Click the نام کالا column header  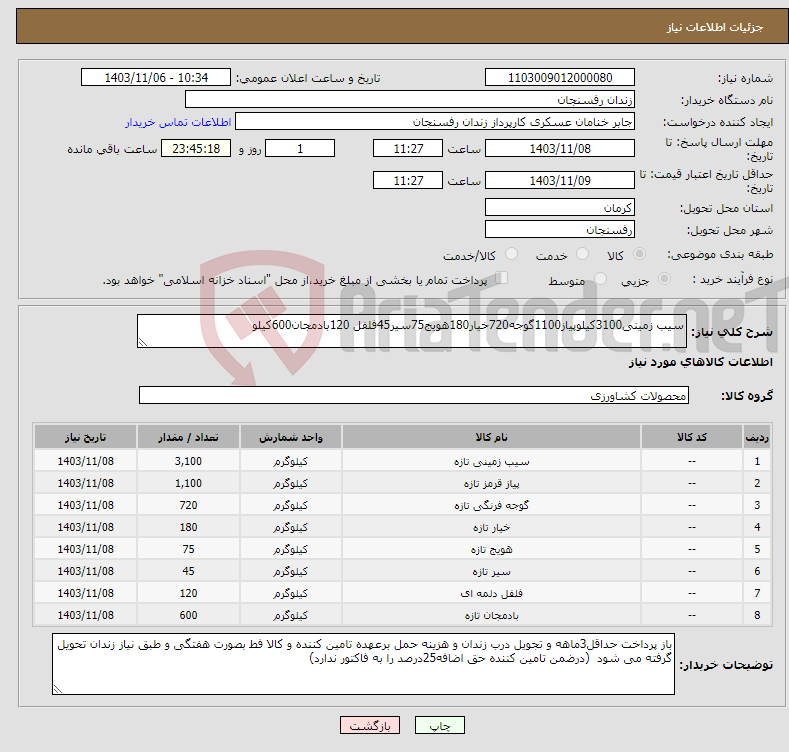tap(491, 437)
